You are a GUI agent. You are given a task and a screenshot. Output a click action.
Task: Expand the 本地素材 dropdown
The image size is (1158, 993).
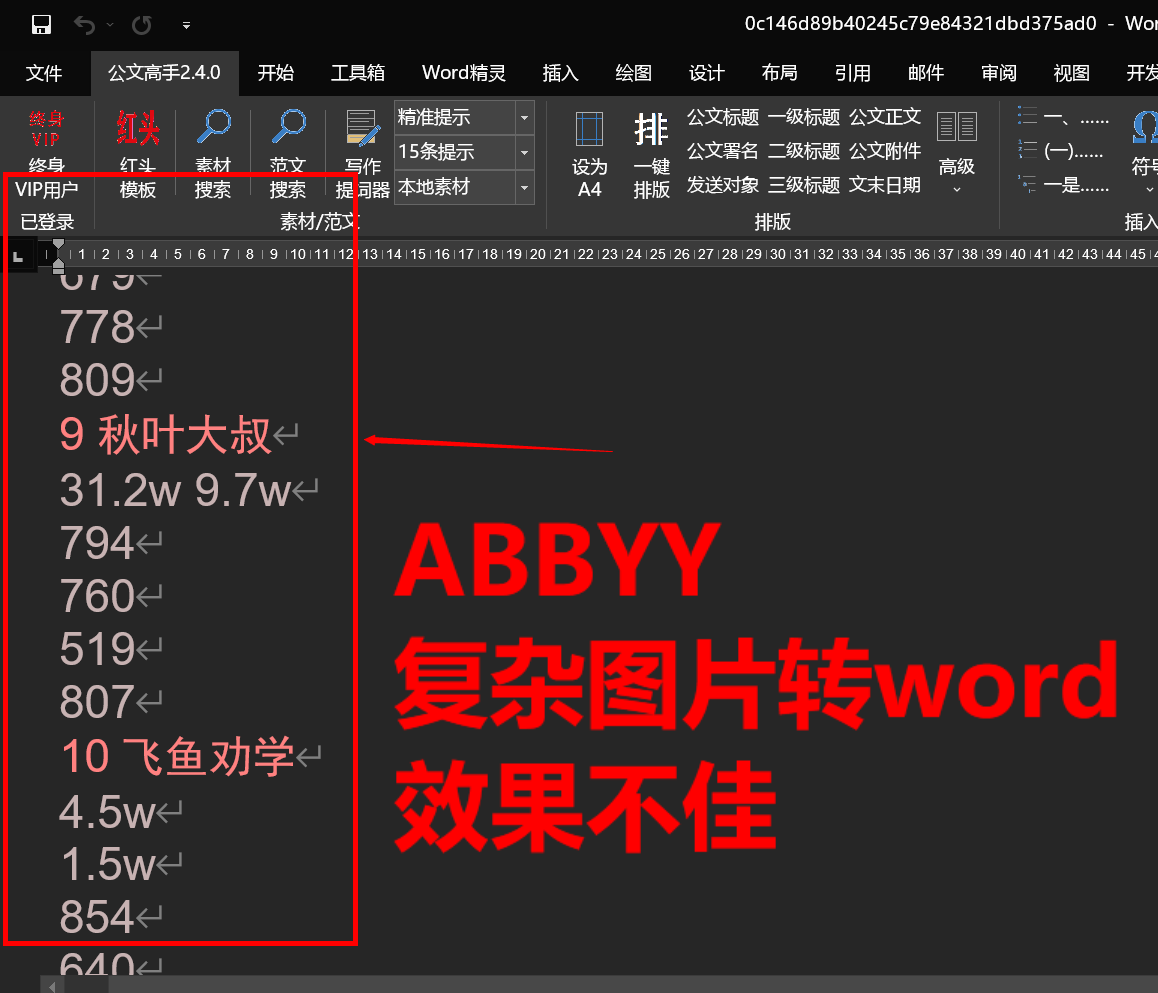pos(524,188)
